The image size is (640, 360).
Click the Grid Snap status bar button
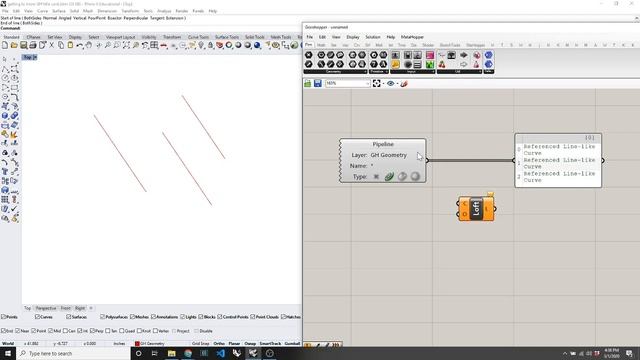coord(200,344)
